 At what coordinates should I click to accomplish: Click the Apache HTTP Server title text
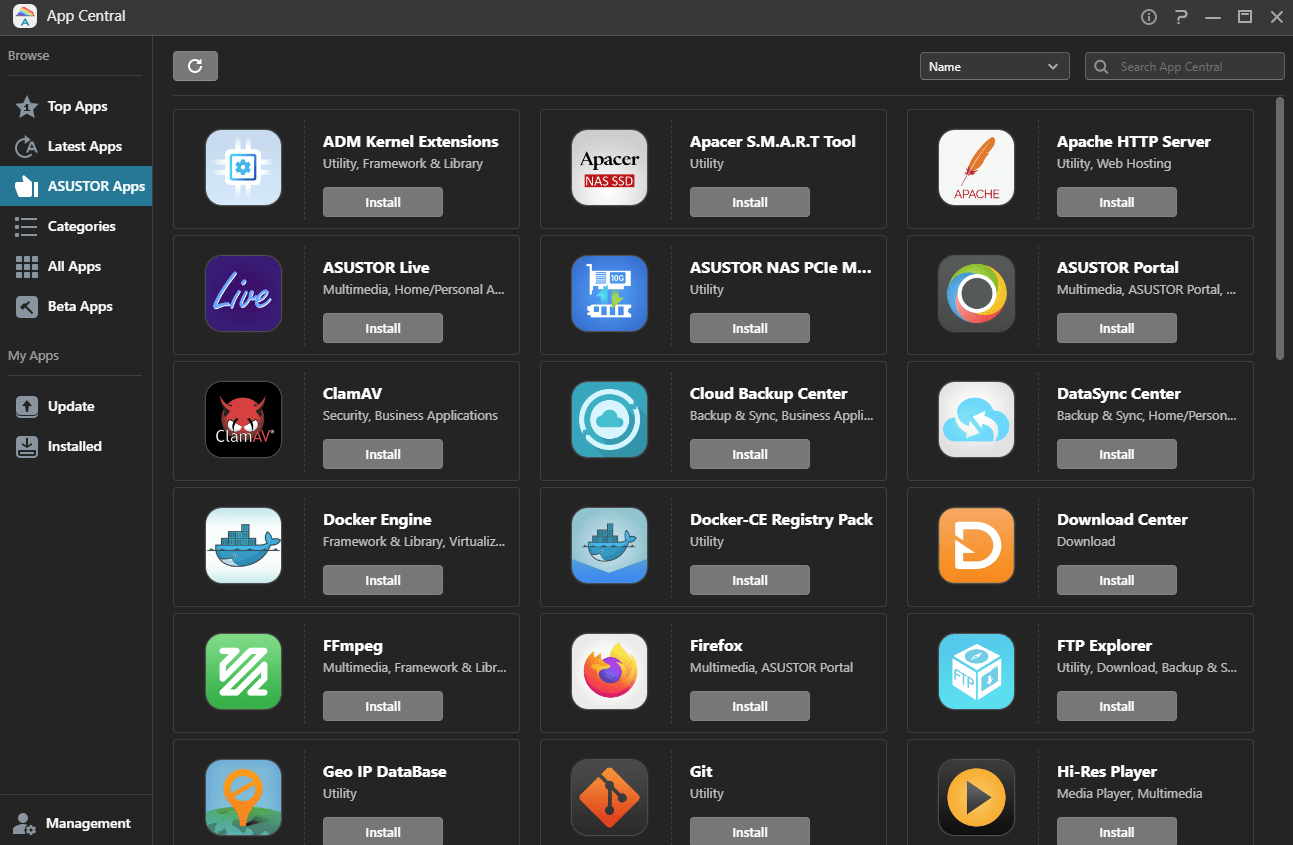[1134, 142]
